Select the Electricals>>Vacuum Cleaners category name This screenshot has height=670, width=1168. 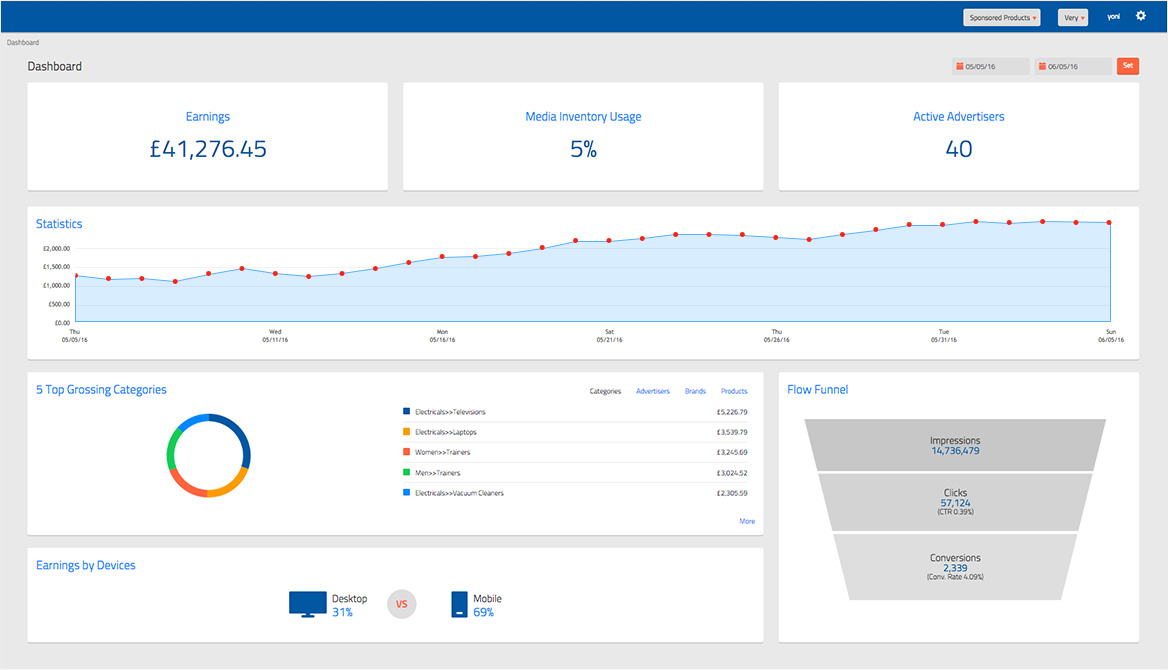(x=459, y=493)
